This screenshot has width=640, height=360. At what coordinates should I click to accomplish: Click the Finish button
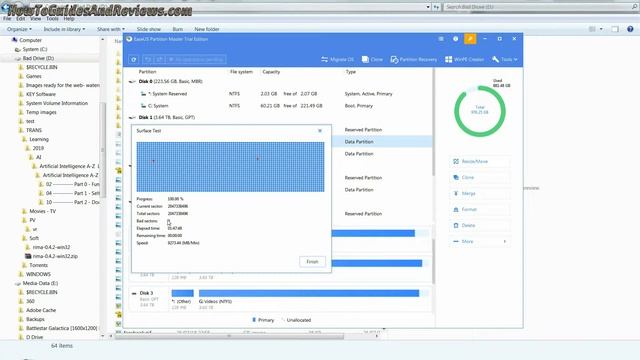(x=312, y=262)
